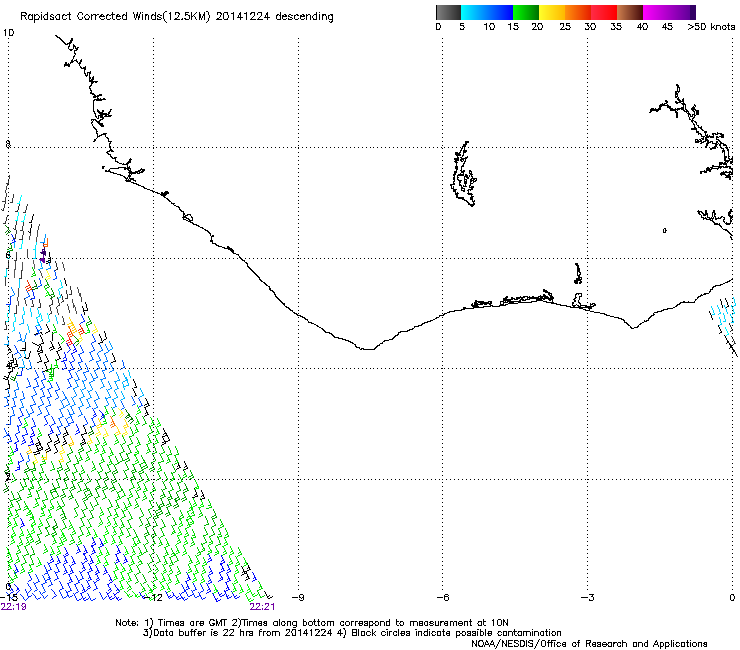The width and height of the screenshot is (740, 650).
Task: Click the yellow 20-25 knots legend swatch
Action: coord(552,12)
